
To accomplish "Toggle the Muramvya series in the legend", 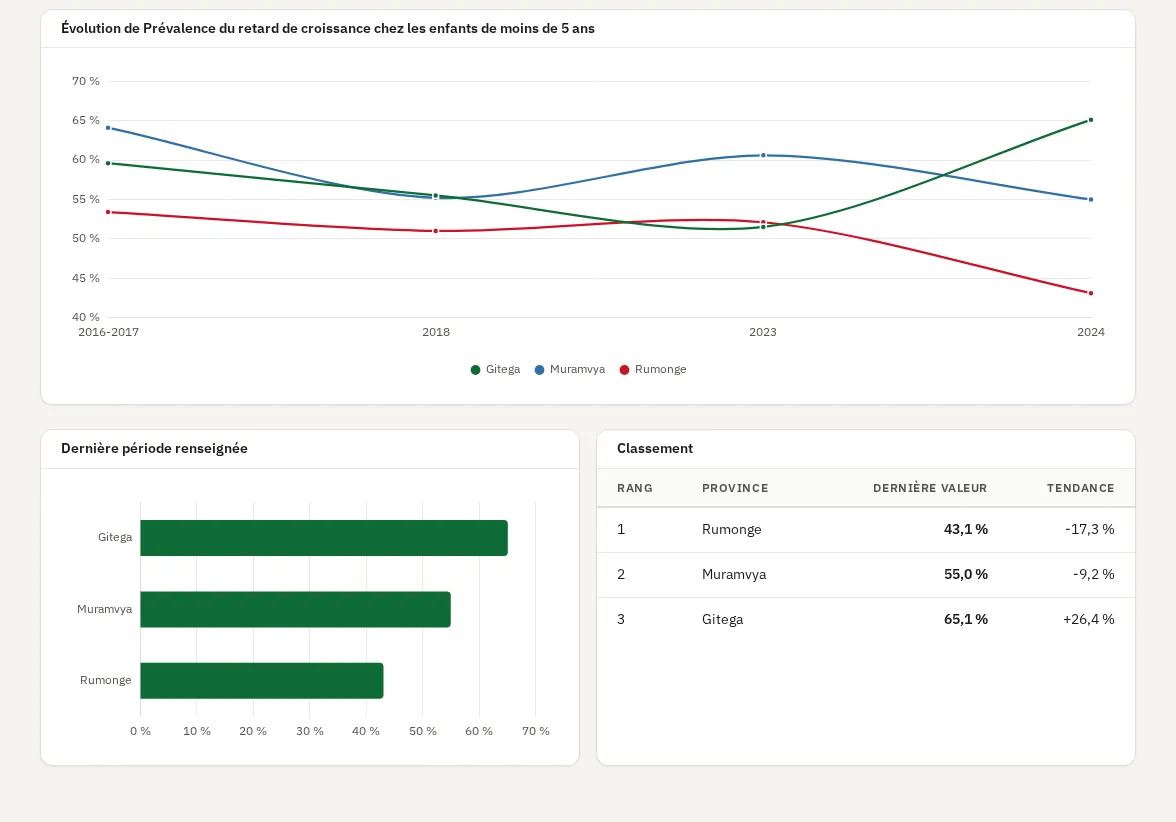I will 569,369.
